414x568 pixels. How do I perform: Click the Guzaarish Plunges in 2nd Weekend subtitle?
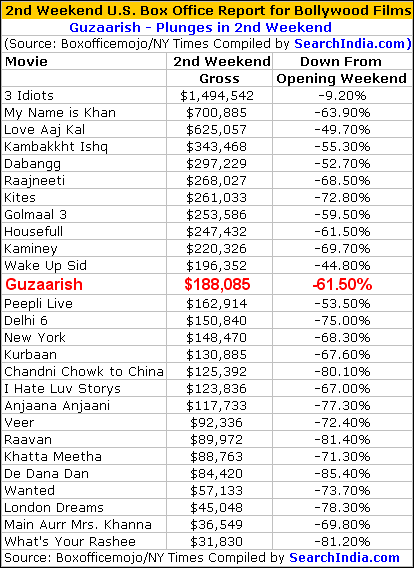click(200, 28)
